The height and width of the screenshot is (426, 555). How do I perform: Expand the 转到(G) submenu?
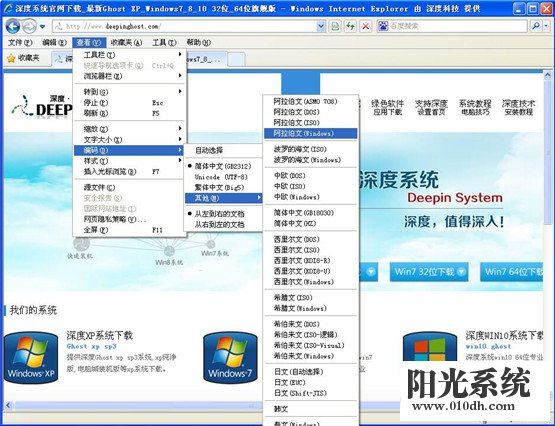[x=130, y=92]
